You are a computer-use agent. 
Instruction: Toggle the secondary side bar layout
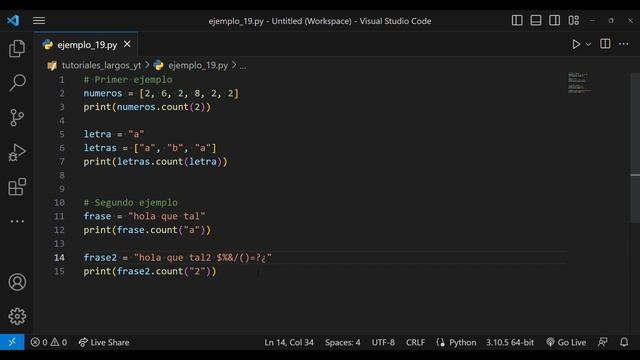click(x=554, y=20)
